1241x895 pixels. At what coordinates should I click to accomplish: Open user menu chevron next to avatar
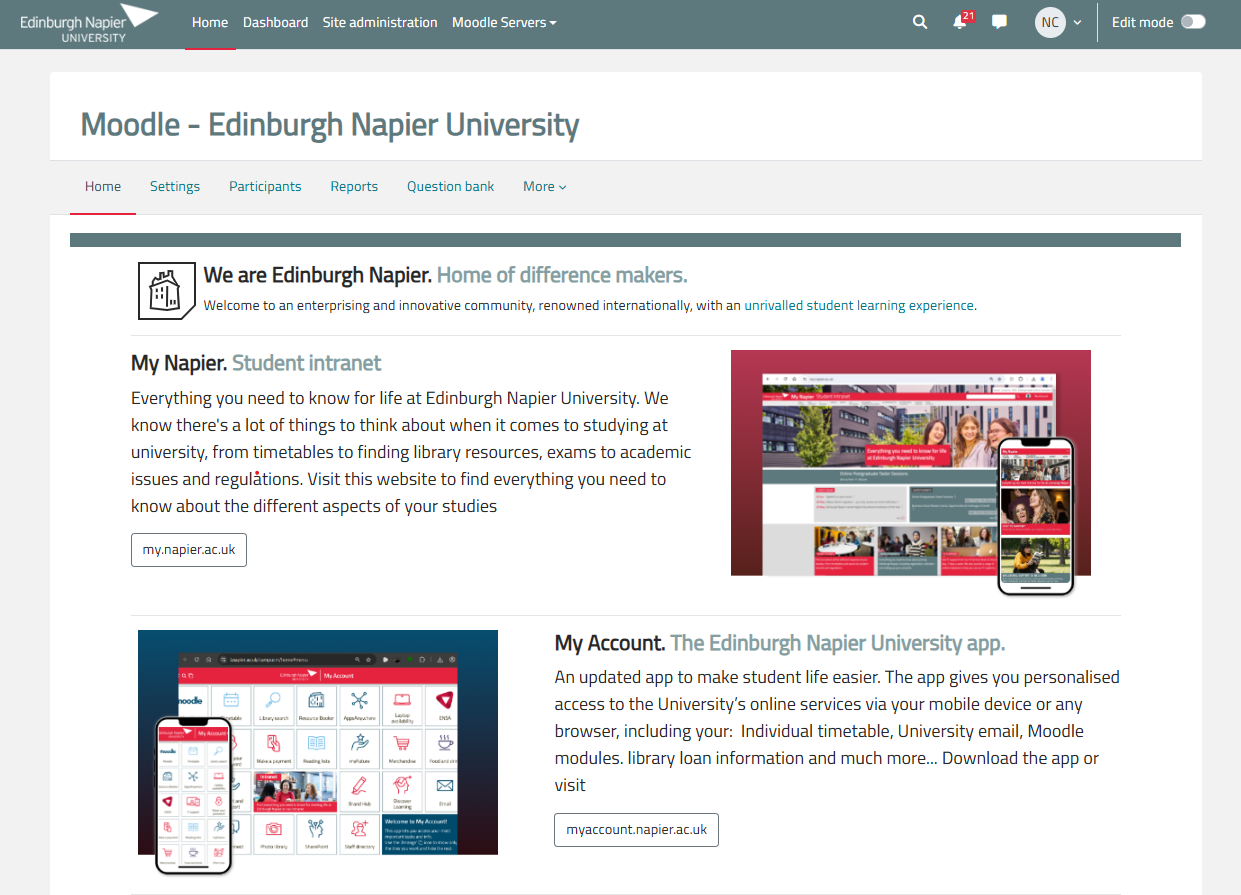[1077, 23]
